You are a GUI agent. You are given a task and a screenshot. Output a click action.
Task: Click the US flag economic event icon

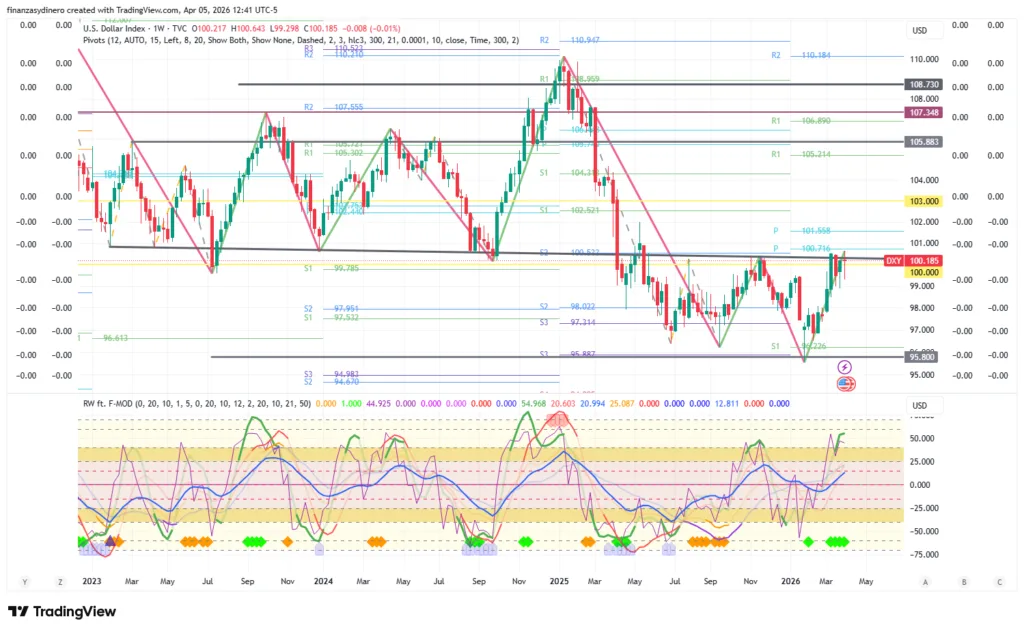pyautogui.click(x=845, y=383)
